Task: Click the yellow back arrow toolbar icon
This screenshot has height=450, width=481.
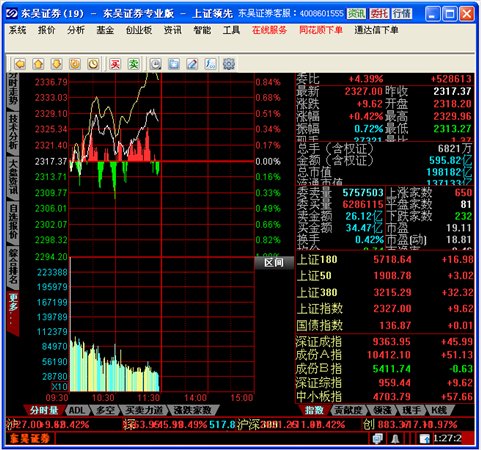Action: [x=20, y=64]
